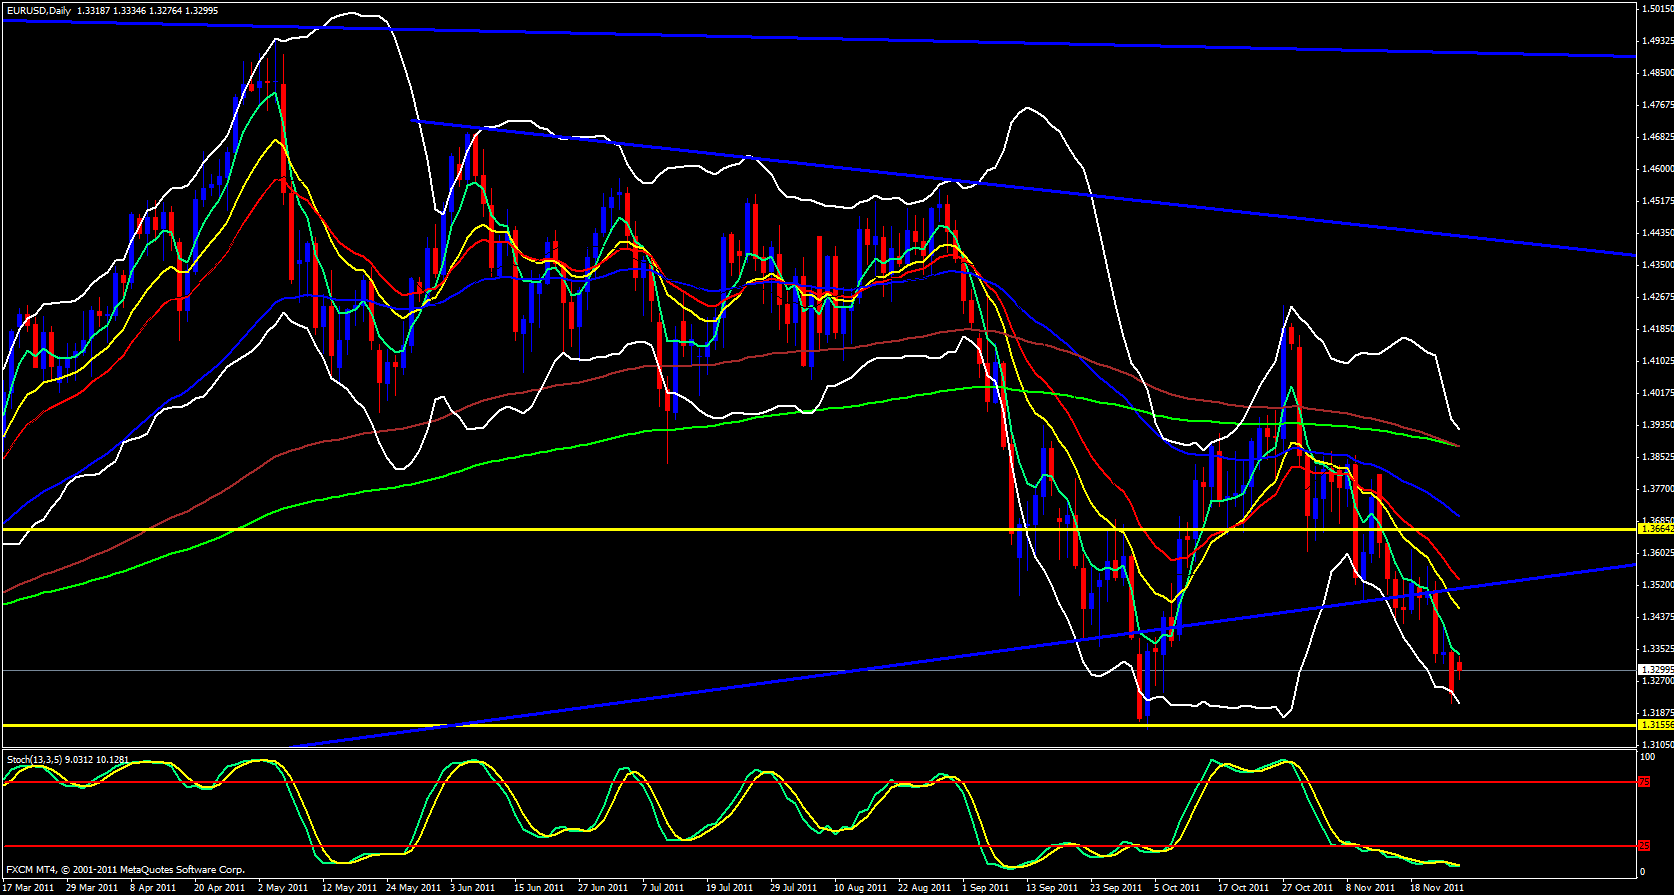Click the 3 Jun 2011 date label
Image resolution: width=1674 pixels, height=895 pixels.
(x=472, y=887)
